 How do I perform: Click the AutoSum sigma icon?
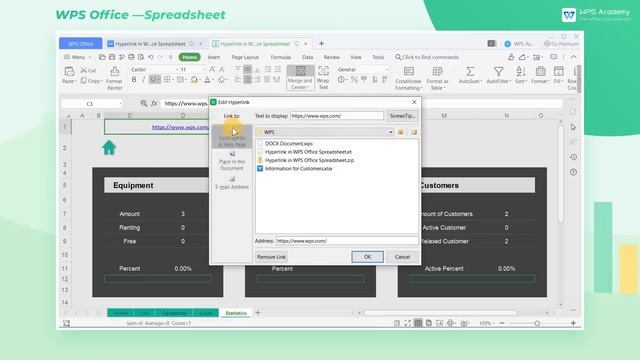click(470, 72)
